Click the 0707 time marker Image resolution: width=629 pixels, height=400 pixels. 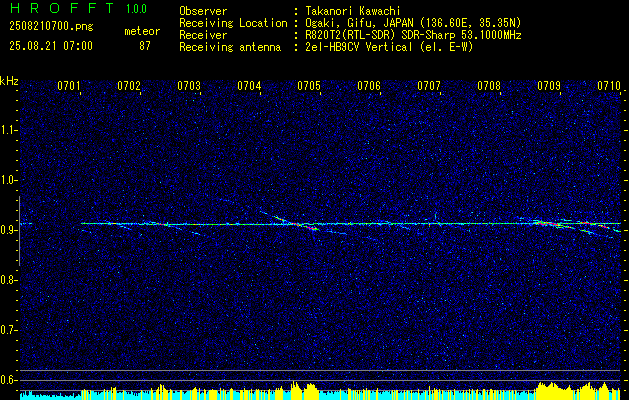coord(429,86)
